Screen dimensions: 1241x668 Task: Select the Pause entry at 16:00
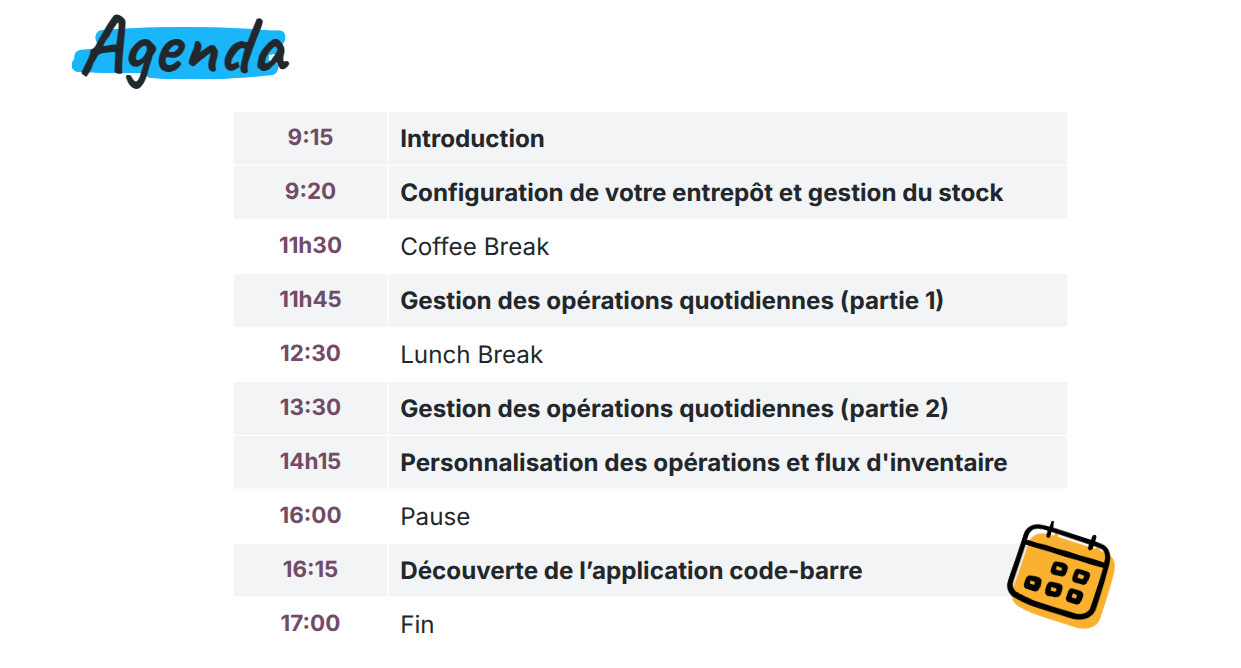(435, 517)
